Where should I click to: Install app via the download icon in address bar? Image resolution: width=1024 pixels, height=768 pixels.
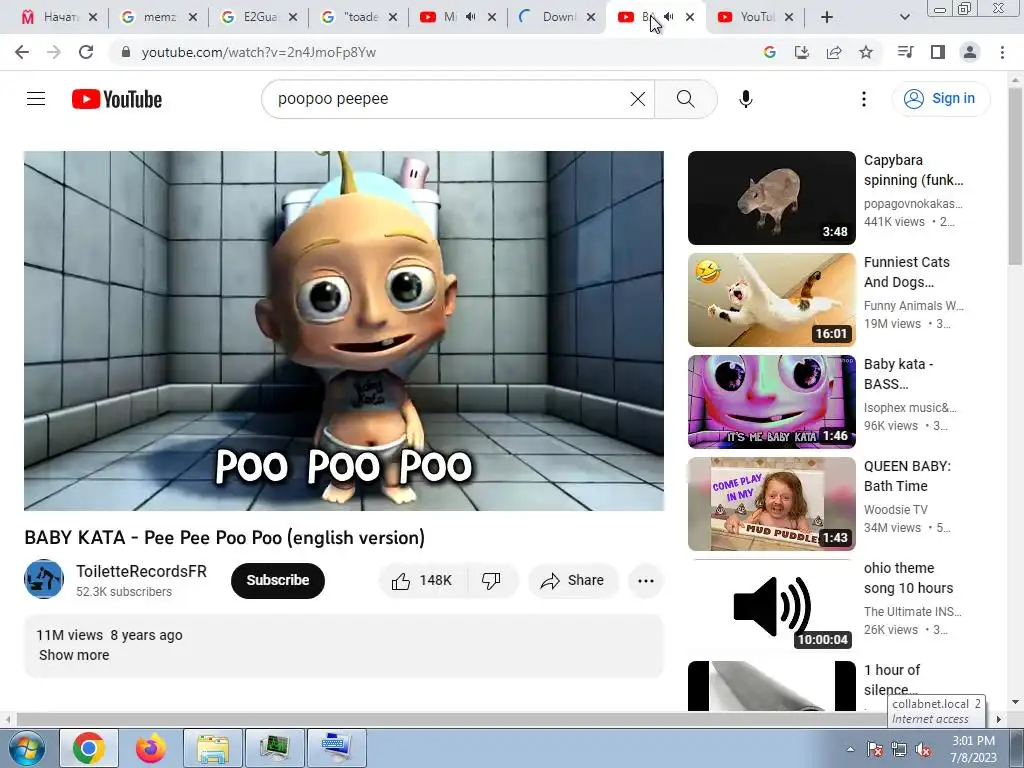tap(802, 52)
